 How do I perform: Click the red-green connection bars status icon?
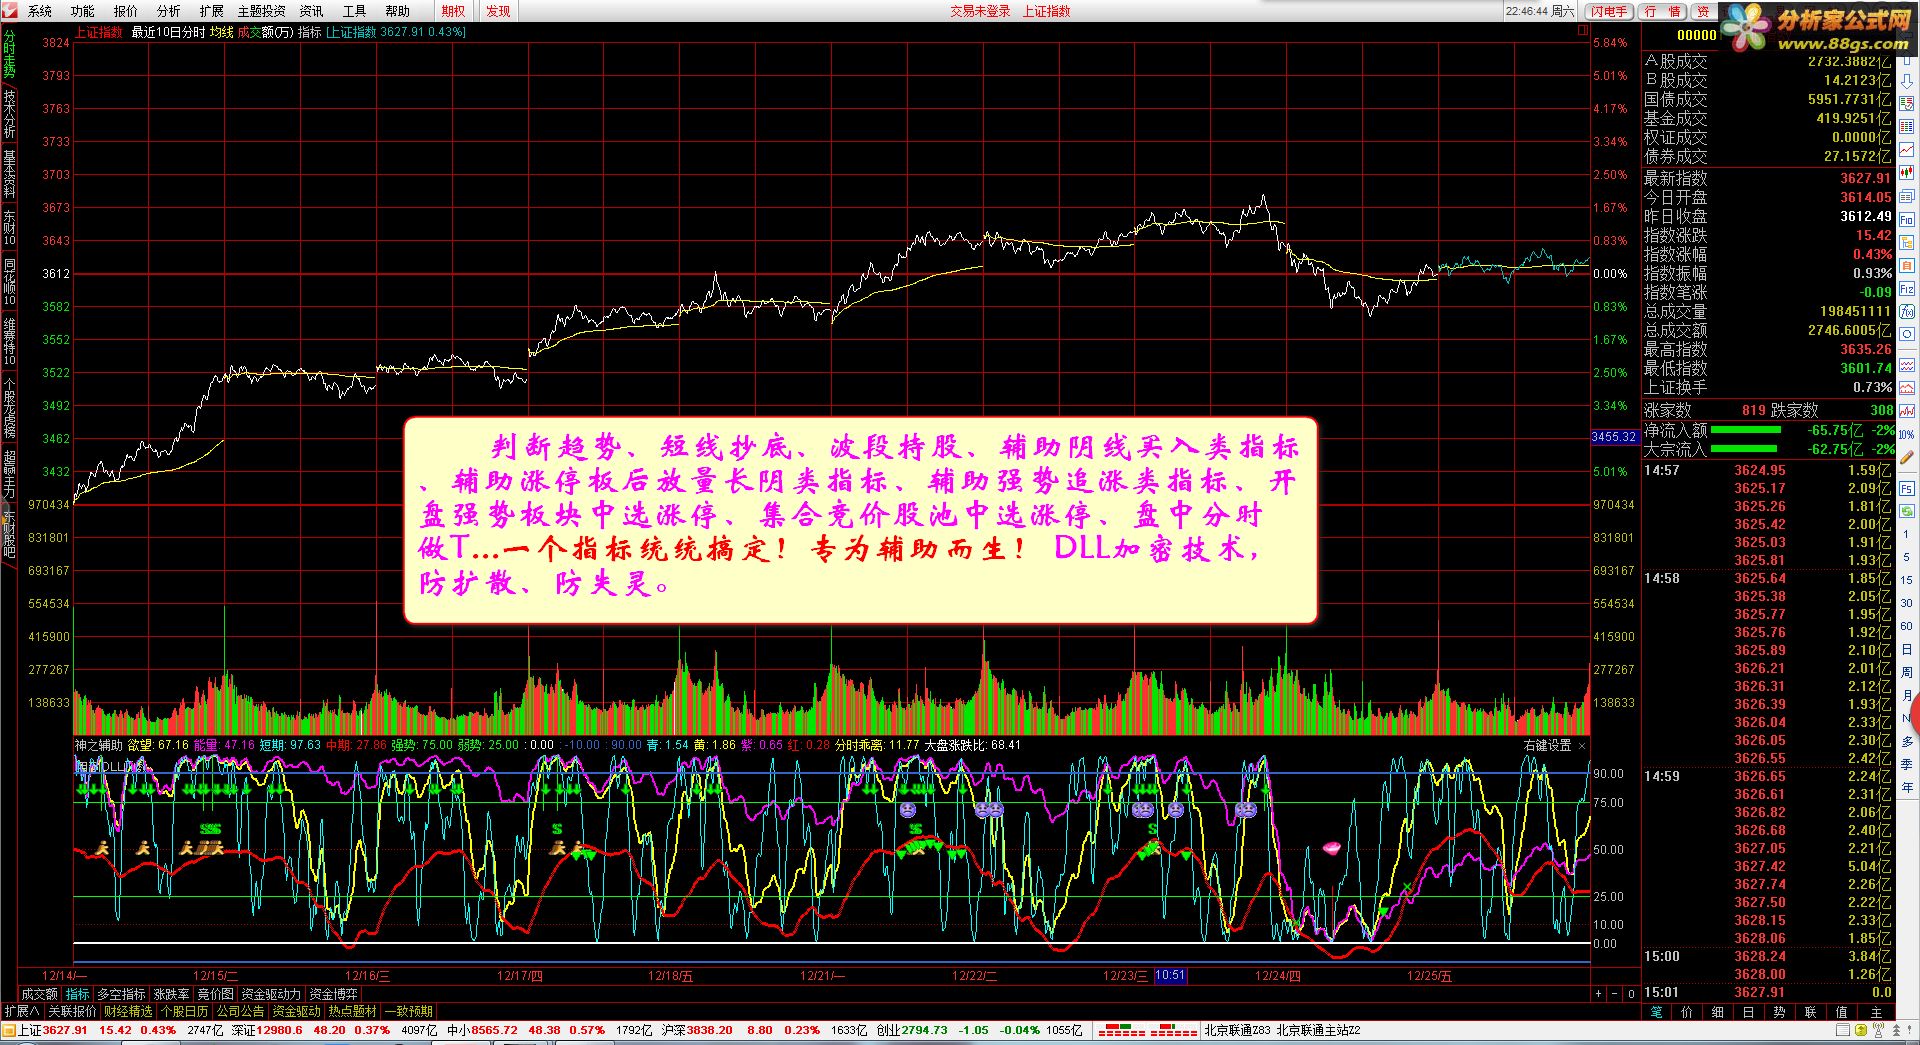click(x=1146, y=1031)
